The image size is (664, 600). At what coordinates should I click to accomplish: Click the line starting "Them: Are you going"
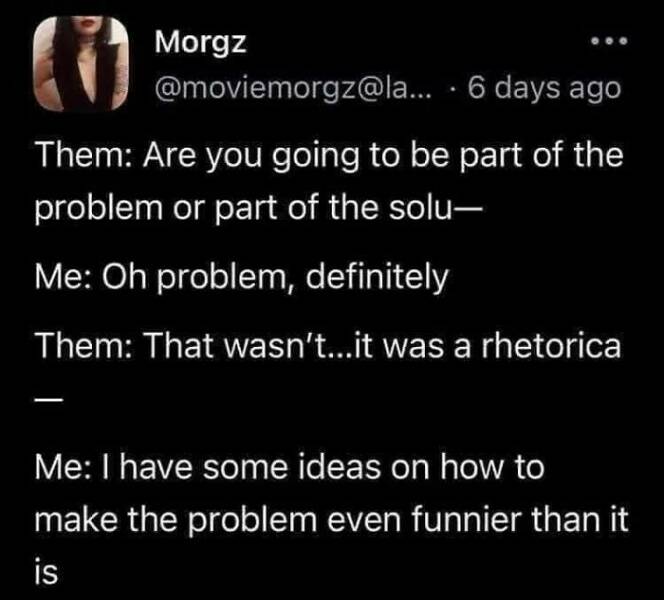pyautogui.click(x=328, y=157)
